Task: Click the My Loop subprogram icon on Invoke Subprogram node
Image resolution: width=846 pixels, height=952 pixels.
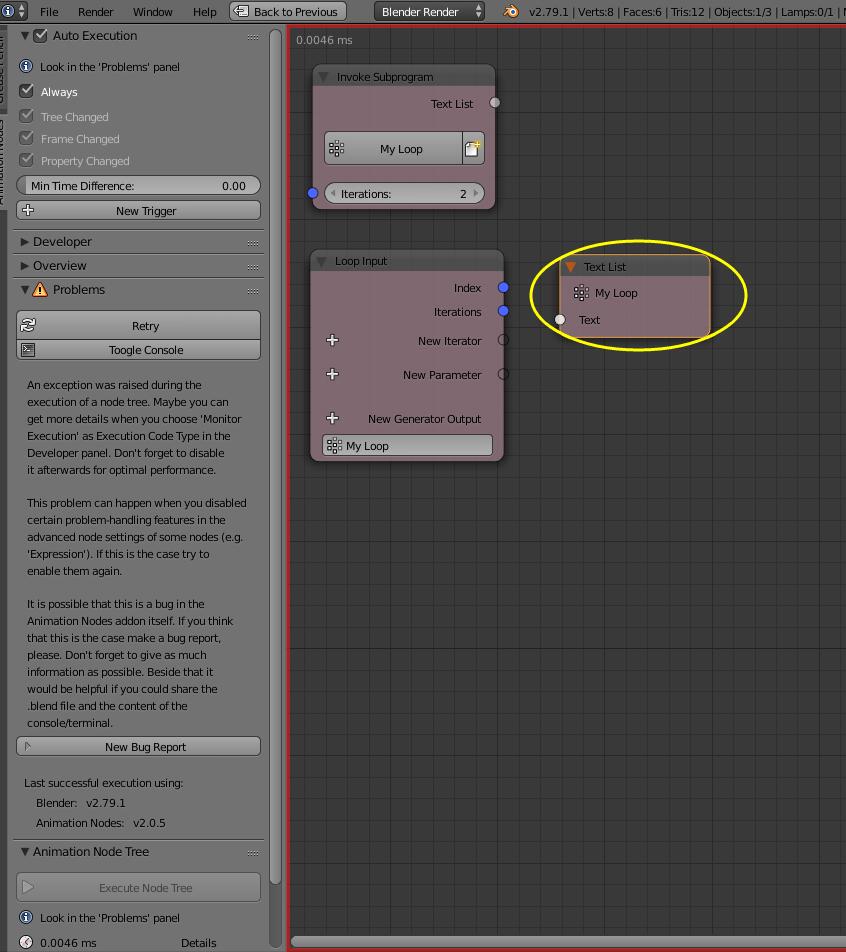Action: point(337,147)
